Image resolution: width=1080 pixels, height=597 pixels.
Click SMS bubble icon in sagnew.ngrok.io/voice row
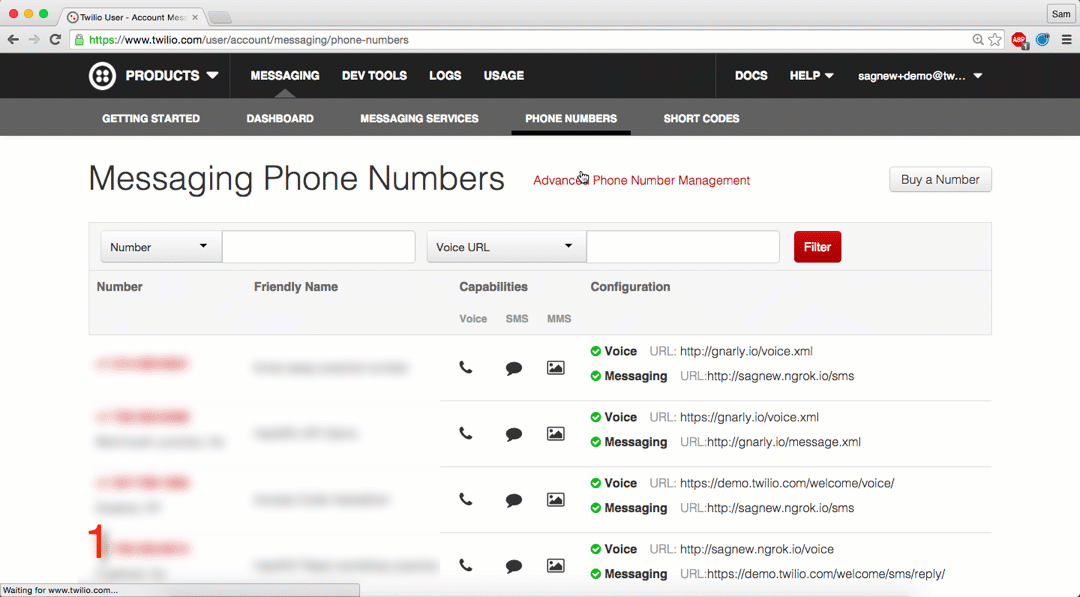(x=514, y=567)
